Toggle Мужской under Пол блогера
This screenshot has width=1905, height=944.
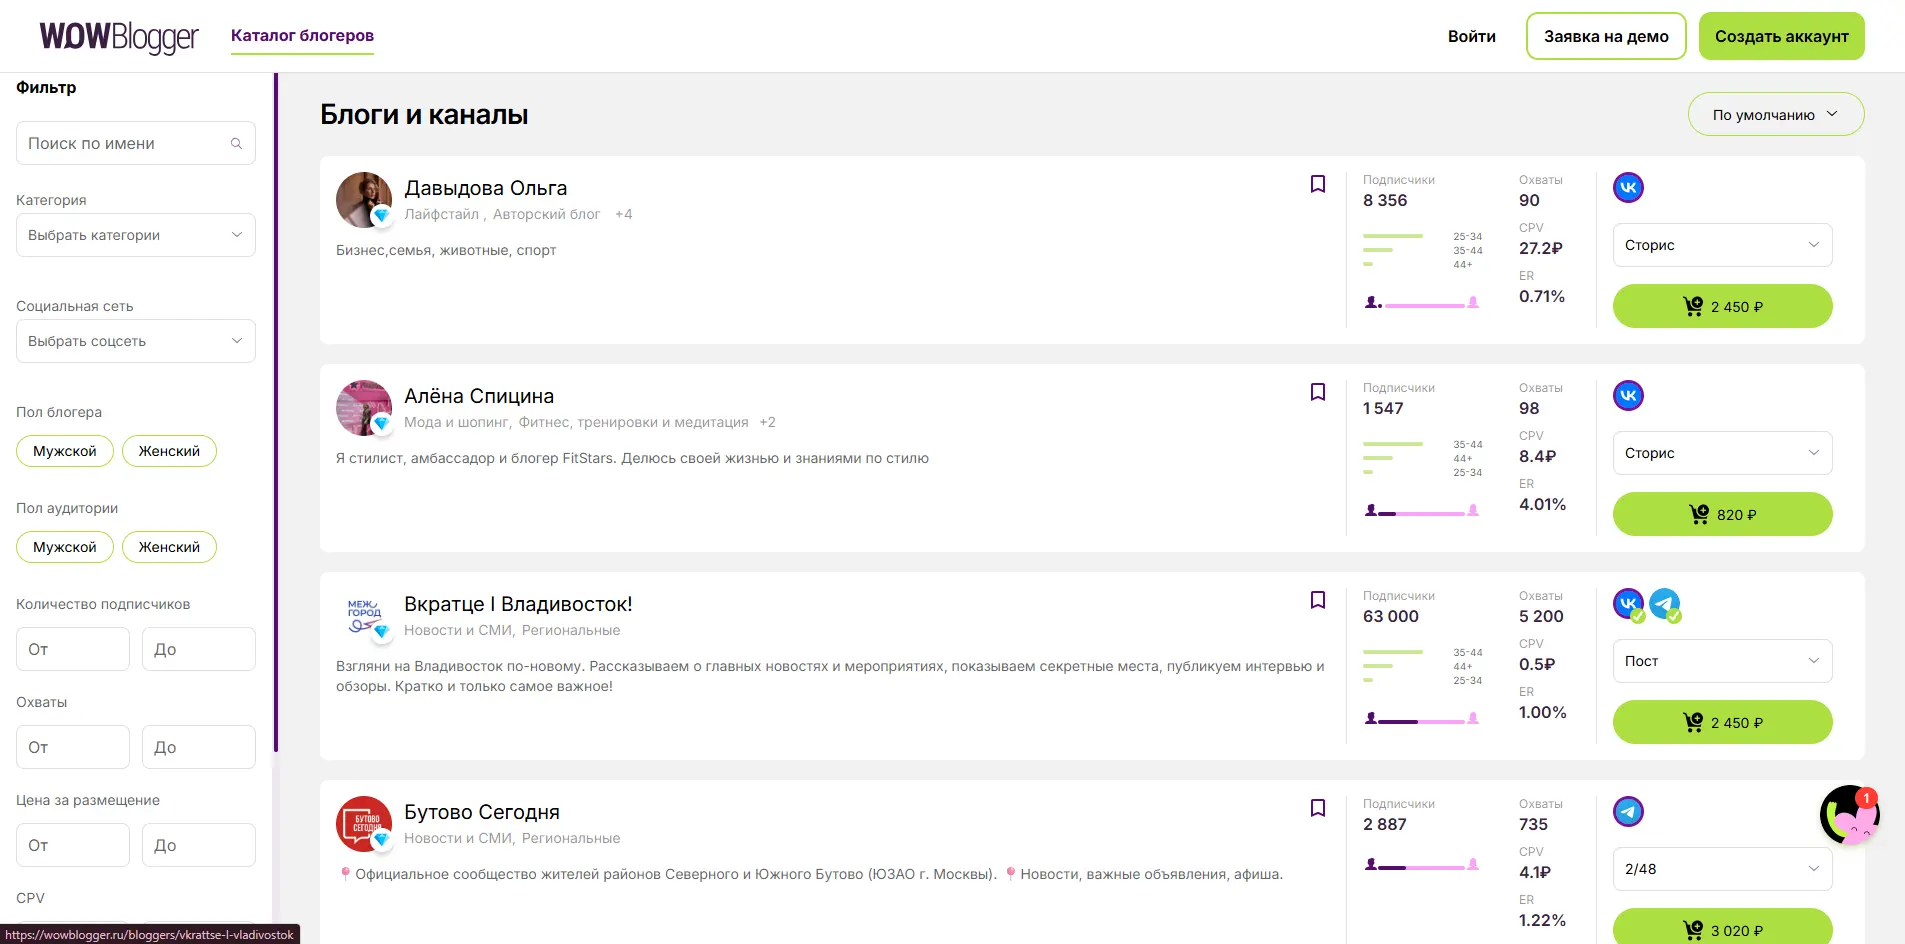(65, 451)
